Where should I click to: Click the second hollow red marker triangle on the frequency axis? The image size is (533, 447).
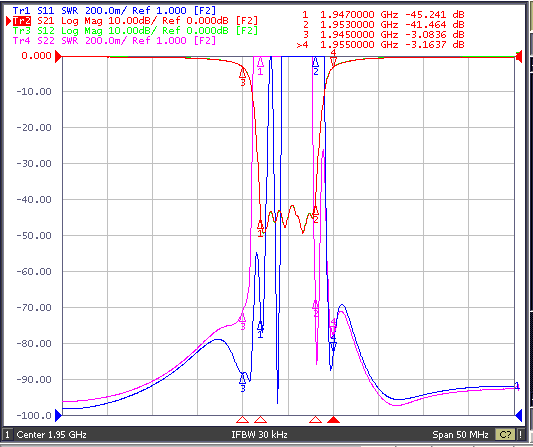[260, 419]
